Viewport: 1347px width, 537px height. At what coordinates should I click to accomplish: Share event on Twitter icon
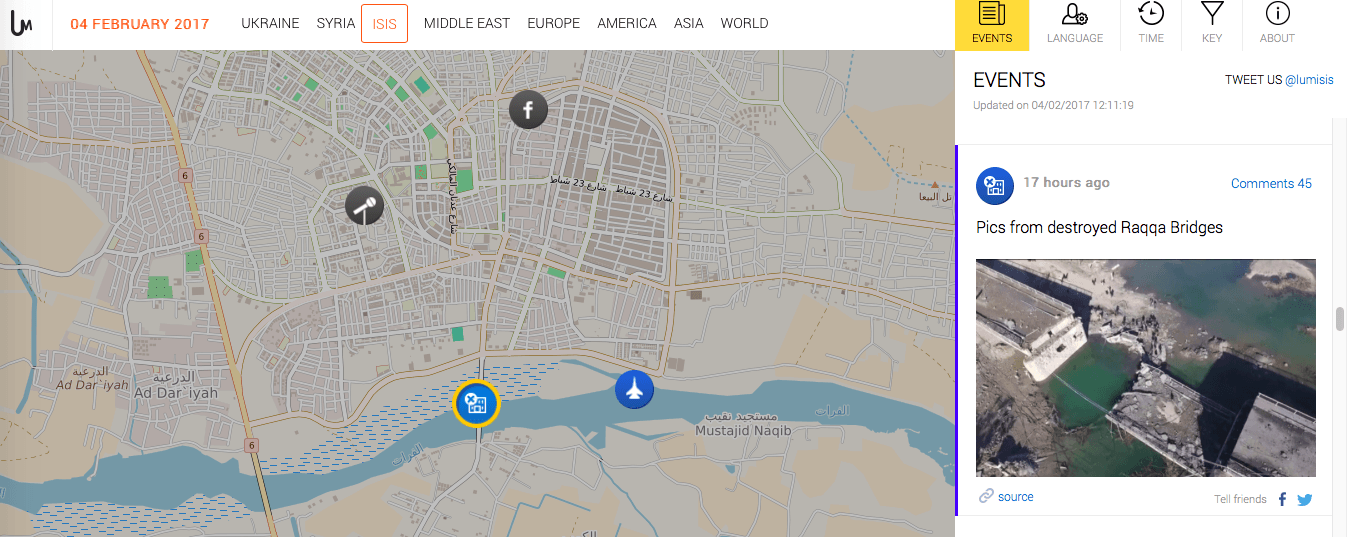[1304, 499]
